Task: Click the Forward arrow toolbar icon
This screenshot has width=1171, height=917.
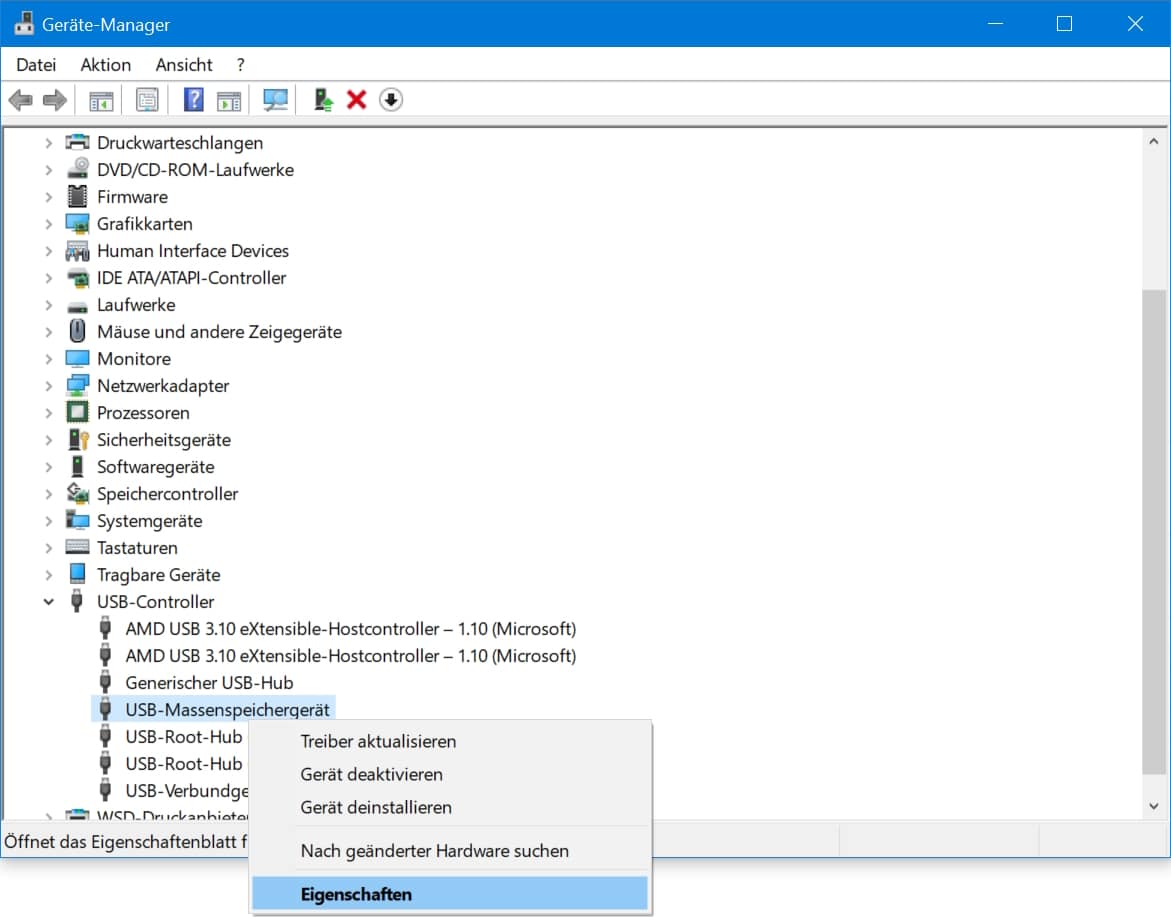Action: click(x=55, y=99)
